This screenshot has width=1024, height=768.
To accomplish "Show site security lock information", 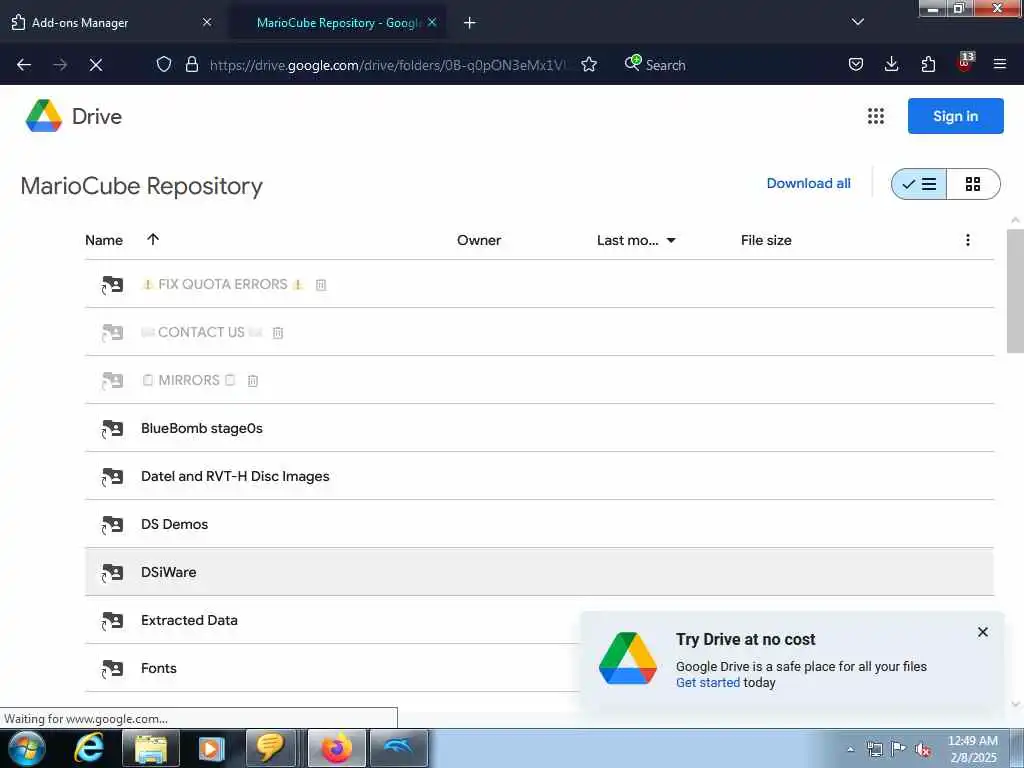I will [191, 64].
